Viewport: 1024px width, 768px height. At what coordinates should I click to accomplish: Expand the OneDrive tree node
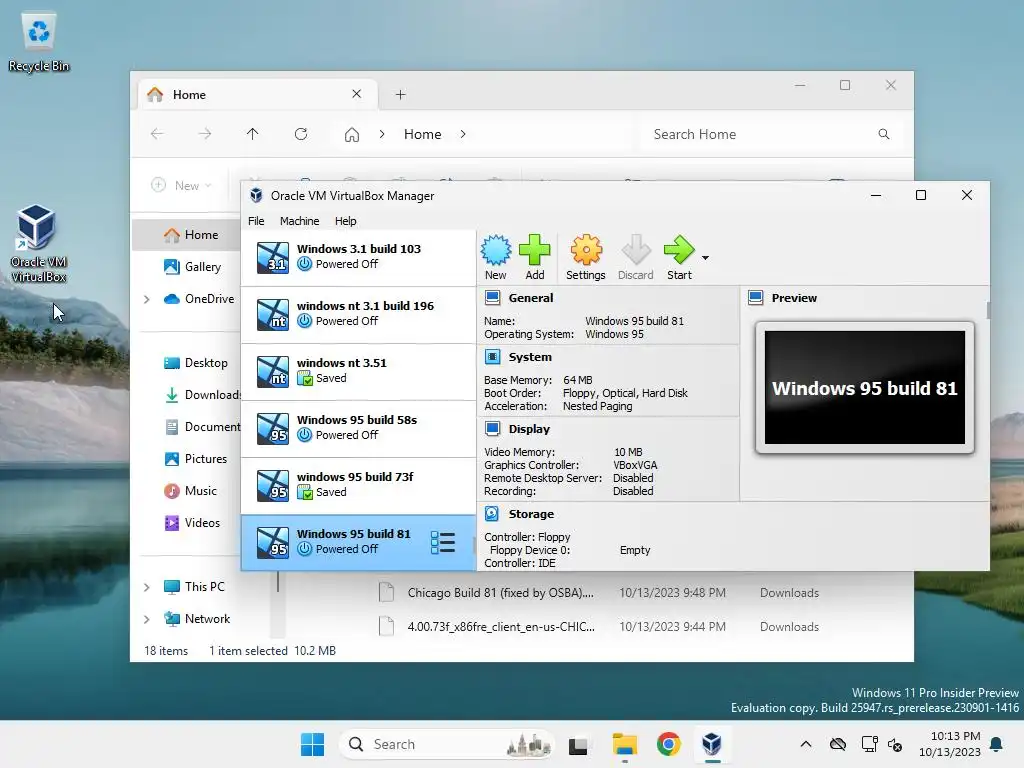coord(147,299)
